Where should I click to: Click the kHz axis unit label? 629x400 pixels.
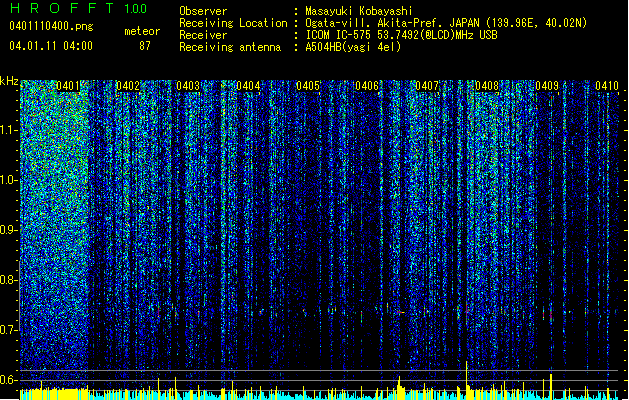pos(9,81)
